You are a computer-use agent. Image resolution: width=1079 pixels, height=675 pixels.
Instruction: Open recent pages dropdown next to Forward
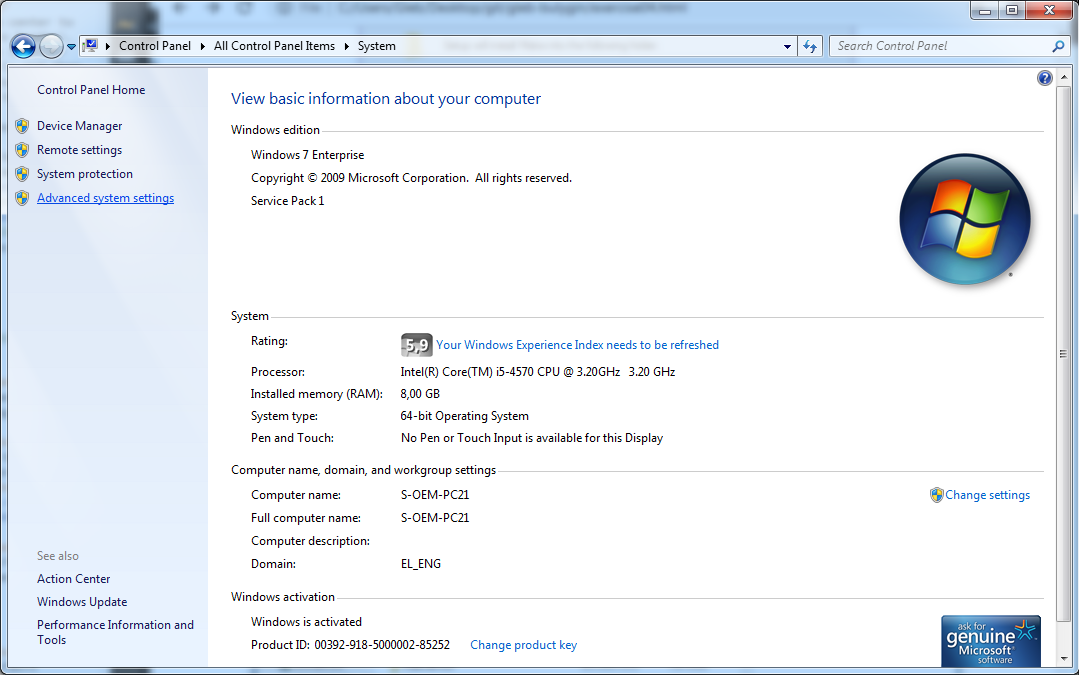pyautogui.click(x=71, y=47)
